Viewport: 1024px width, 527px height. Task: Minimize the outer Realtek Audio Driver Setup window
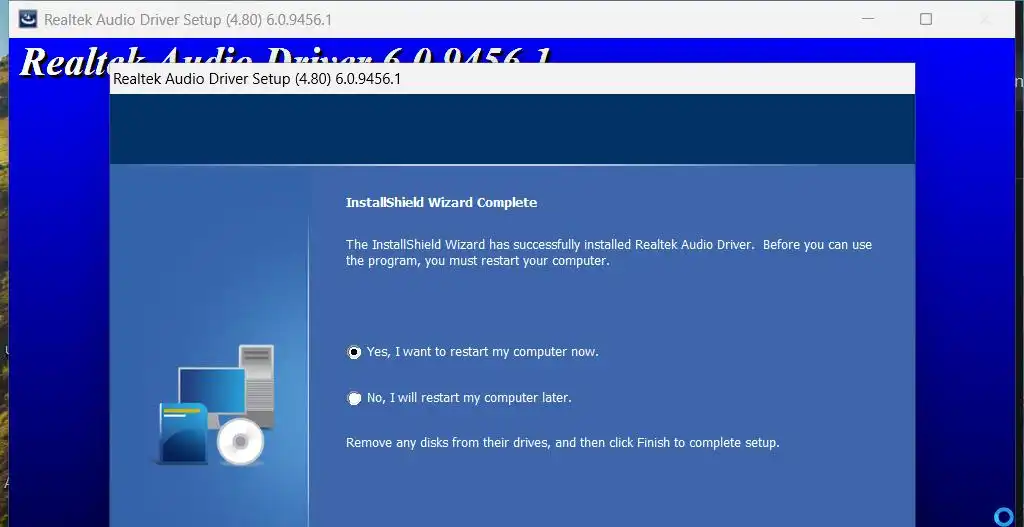pyautogui.click(x=868, y=19)
